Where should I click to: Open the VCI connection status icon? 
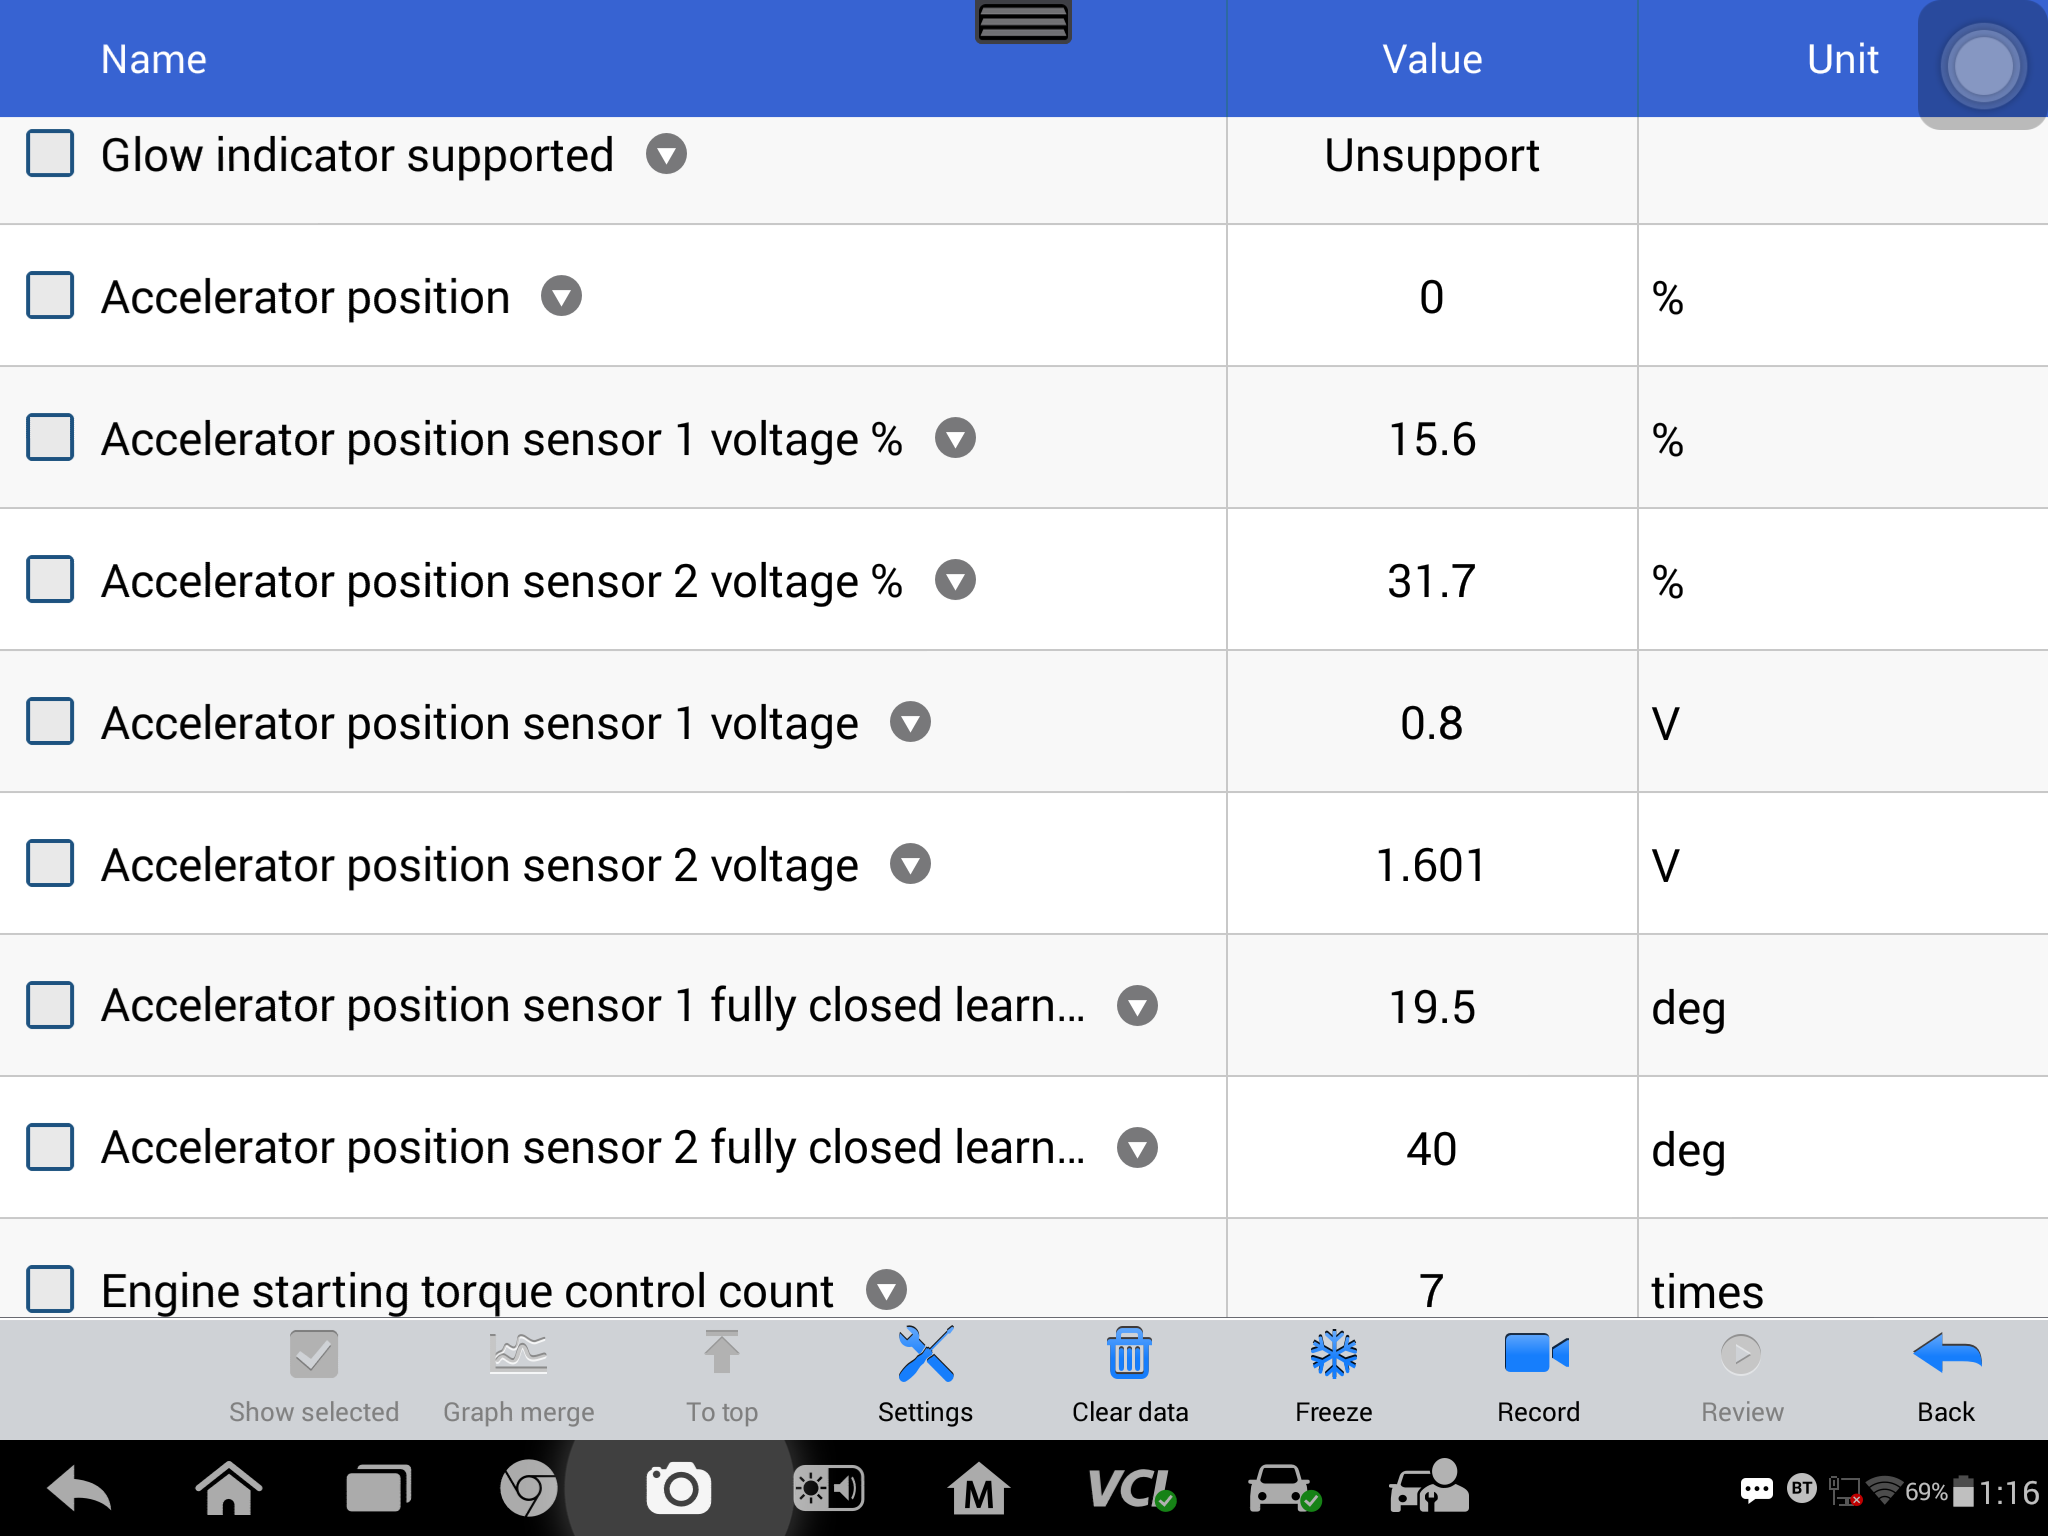[x=1131, y=1489]
